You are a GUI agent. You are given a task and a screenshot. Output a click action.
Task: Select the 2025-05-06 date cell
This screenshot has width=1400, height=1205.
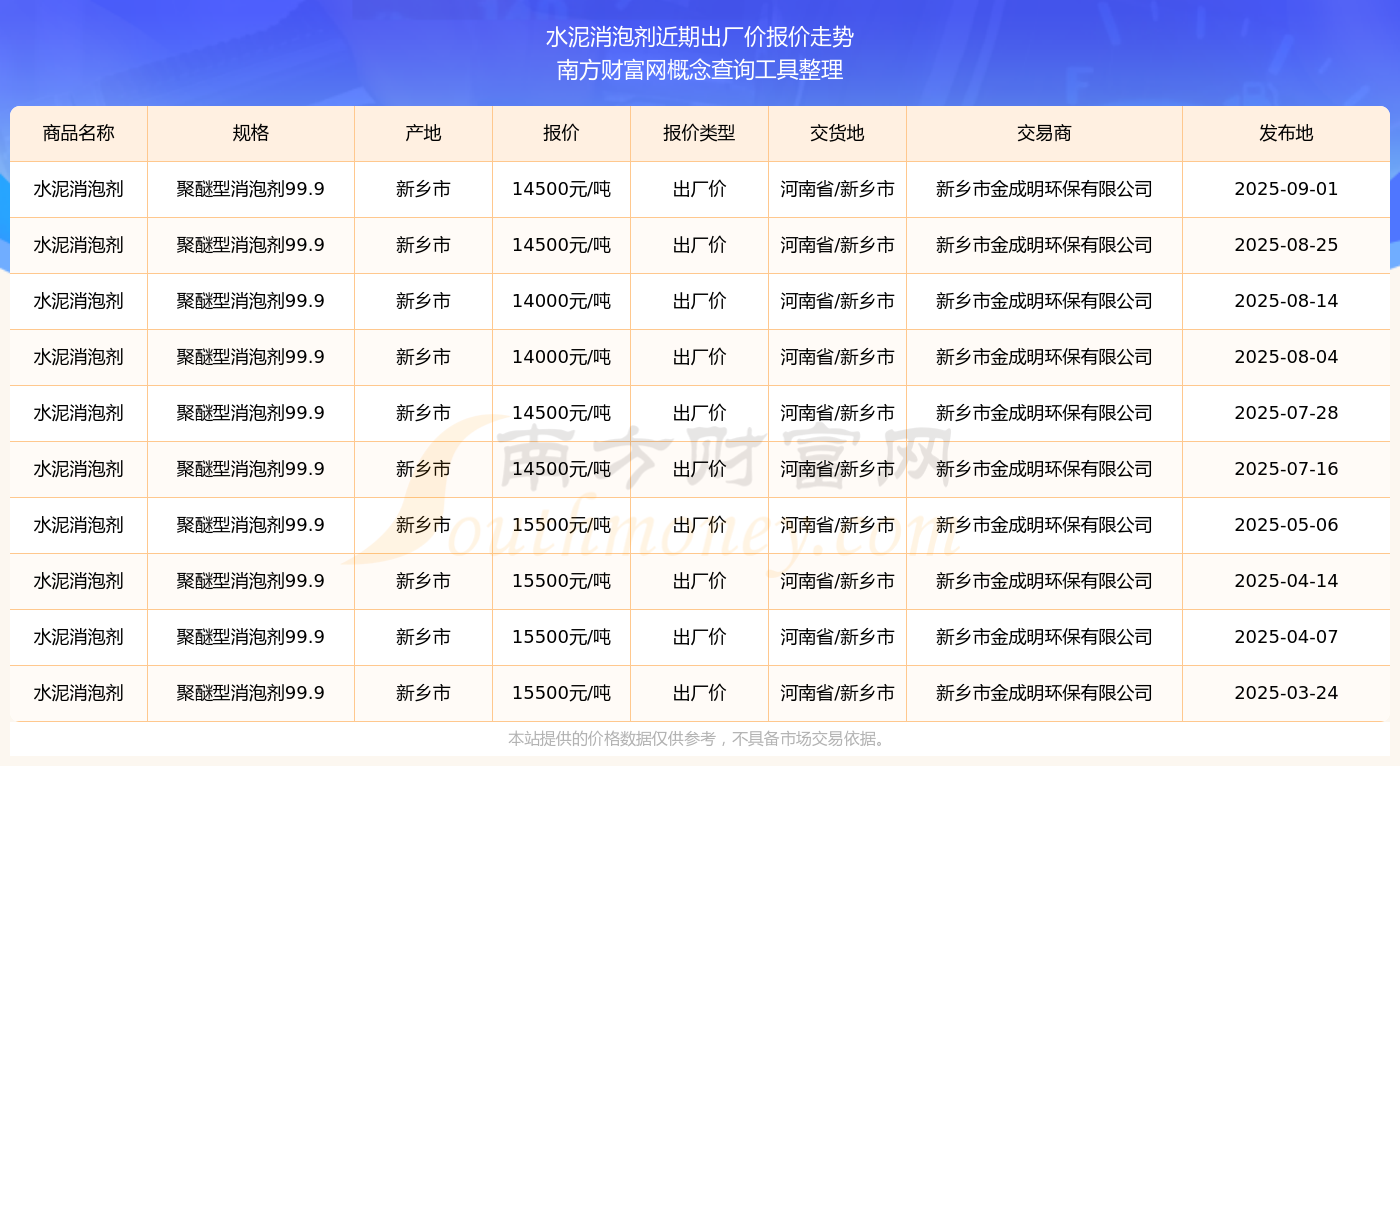[1286, 525]
